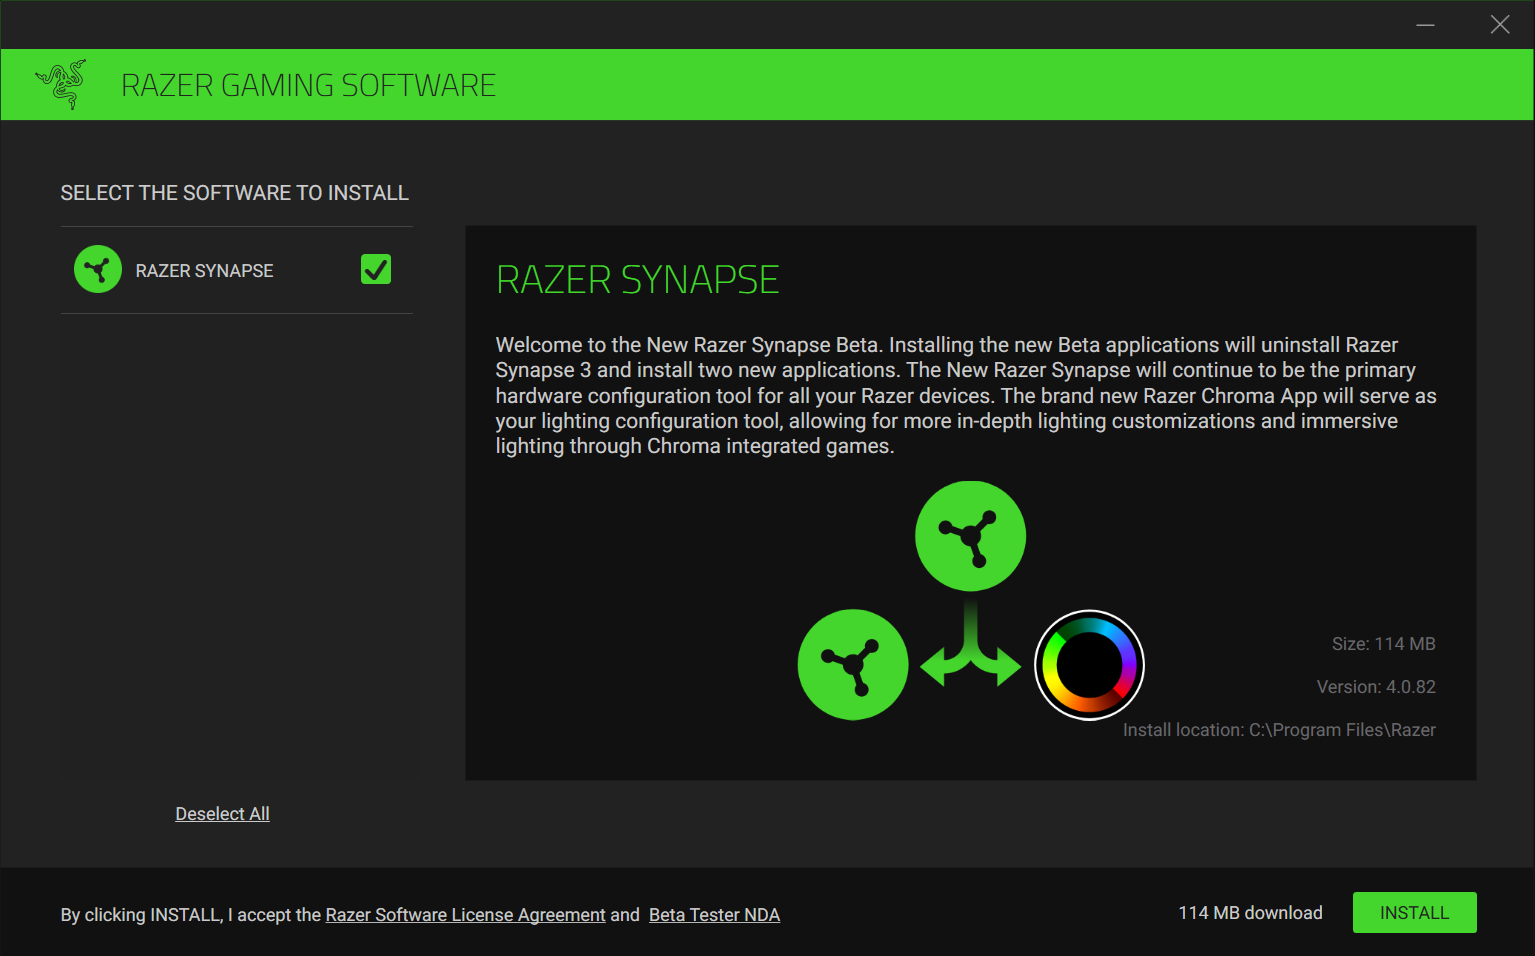Image resolution: width=1535 pixels, height=956 pixels.
Task: Minimize the installer window
Action: tap(1425, 25)
